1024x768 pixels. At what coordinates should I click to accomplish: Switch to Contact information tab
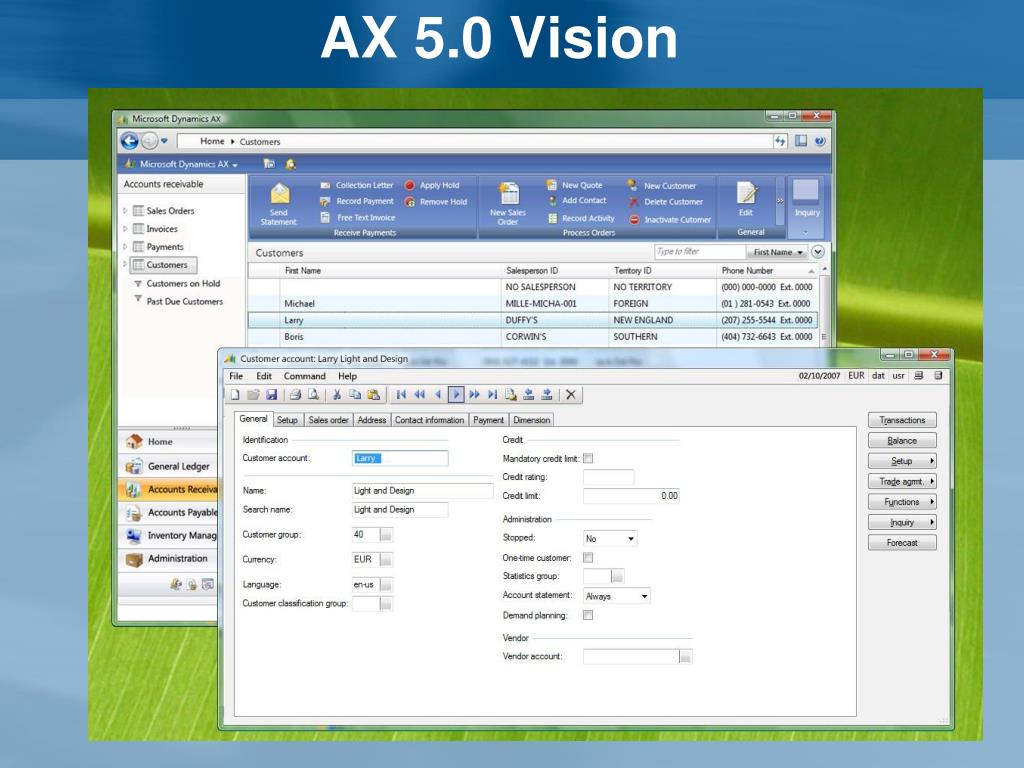tap(429, 420)
